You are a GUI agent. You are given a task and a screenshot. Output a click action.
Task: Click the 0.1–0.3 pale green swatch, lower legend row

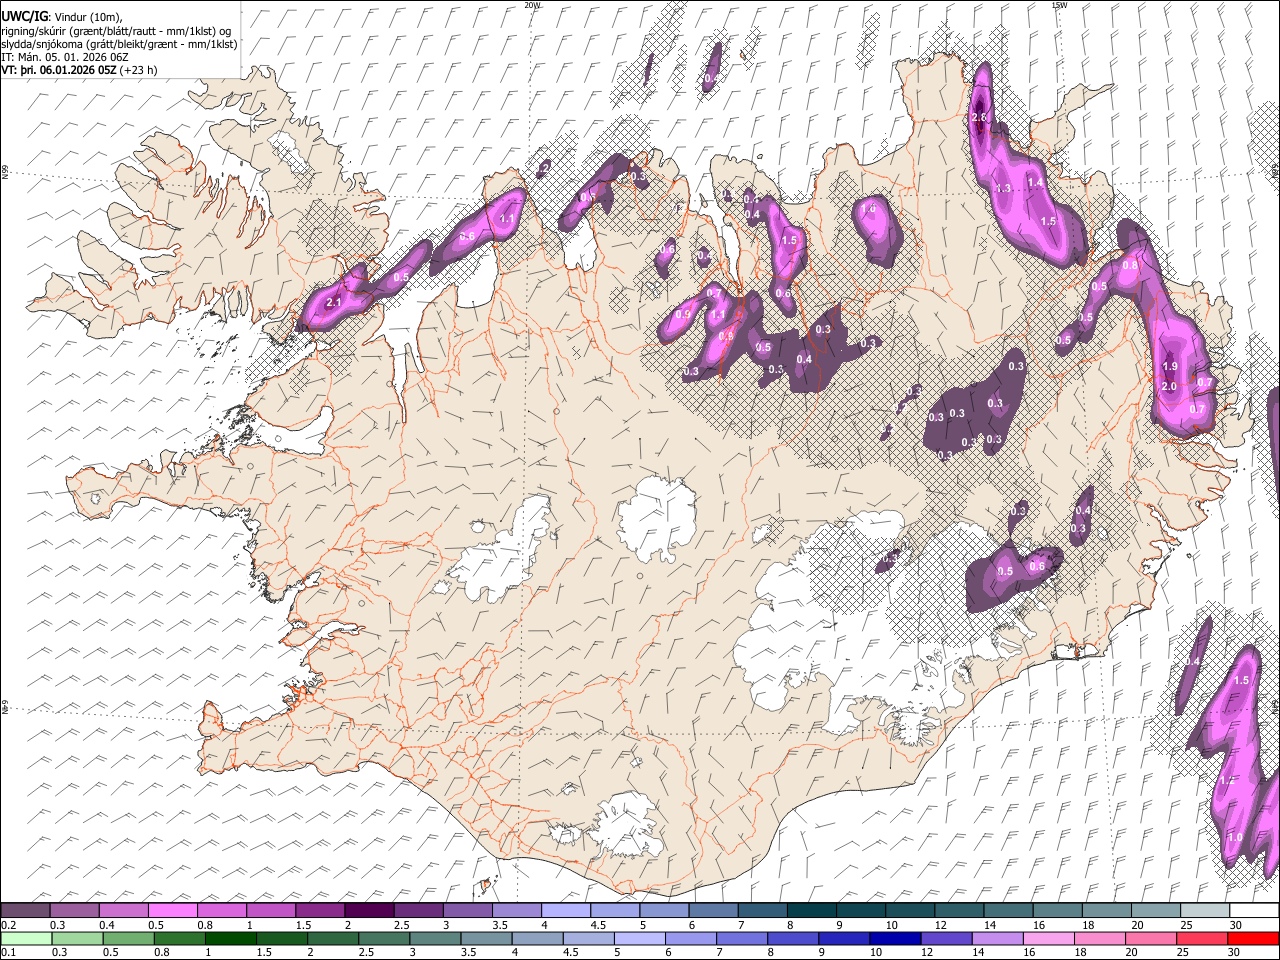click(x=25, y=938)
